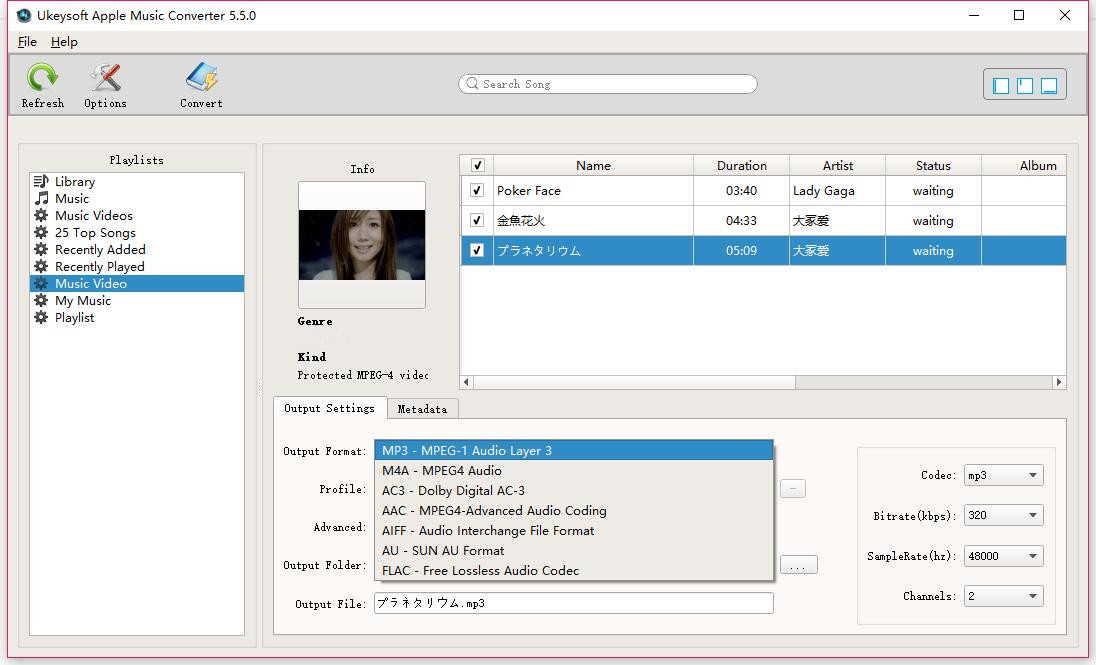1096x665 pixels.
Task: Click the music note icon beside Music
Action: click(41, 198)
